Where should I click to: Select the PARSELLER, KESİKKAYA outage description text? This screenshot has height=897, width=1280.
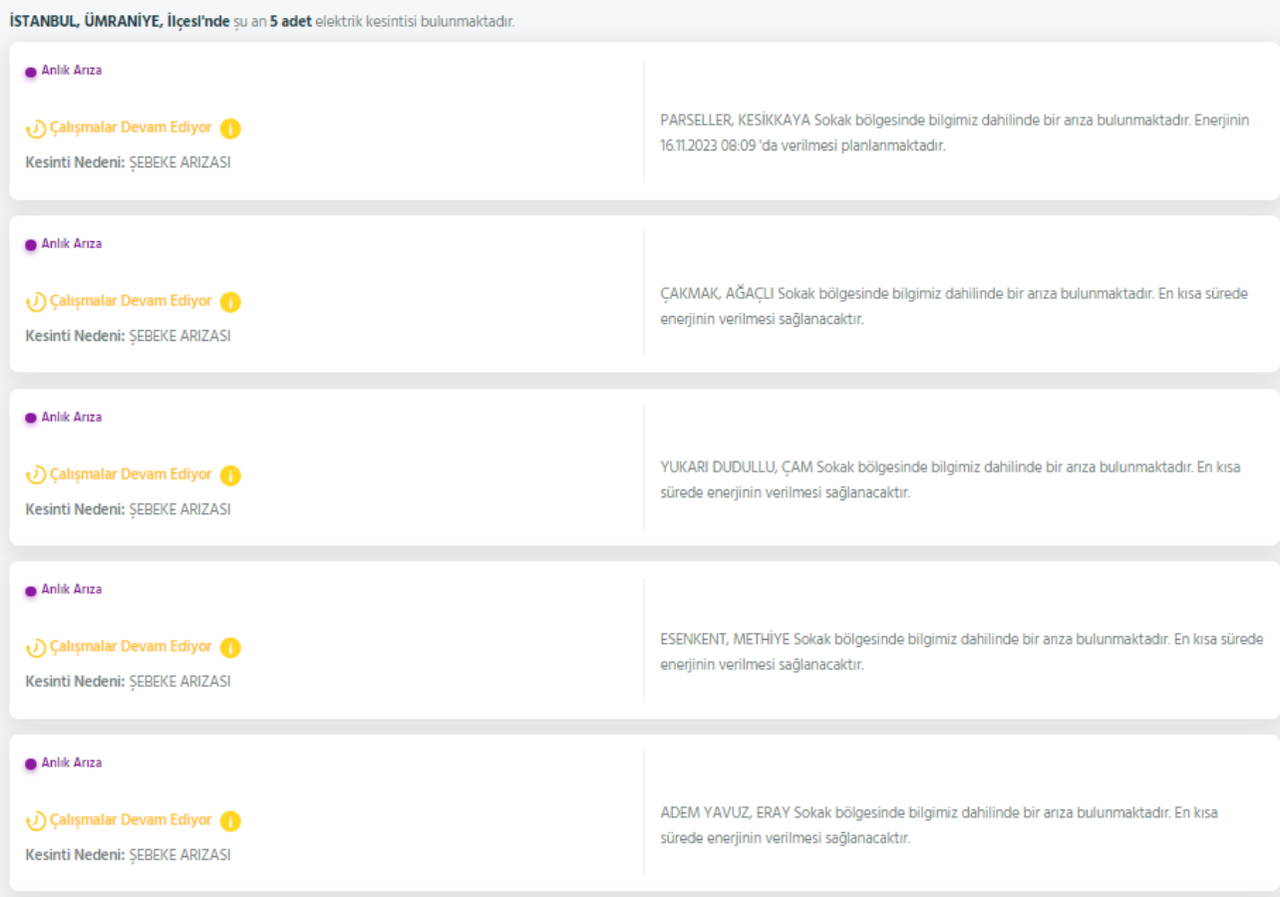click(x=954, y=132)
